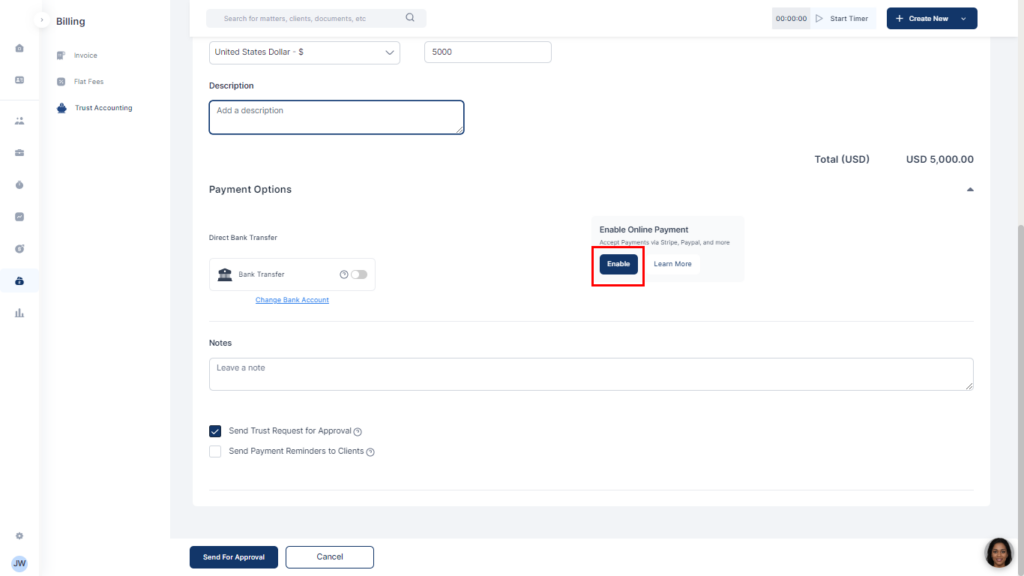Open the United States Dollar currency dropdown
This screenshot has width=1024, height=576.
[304, 52]
